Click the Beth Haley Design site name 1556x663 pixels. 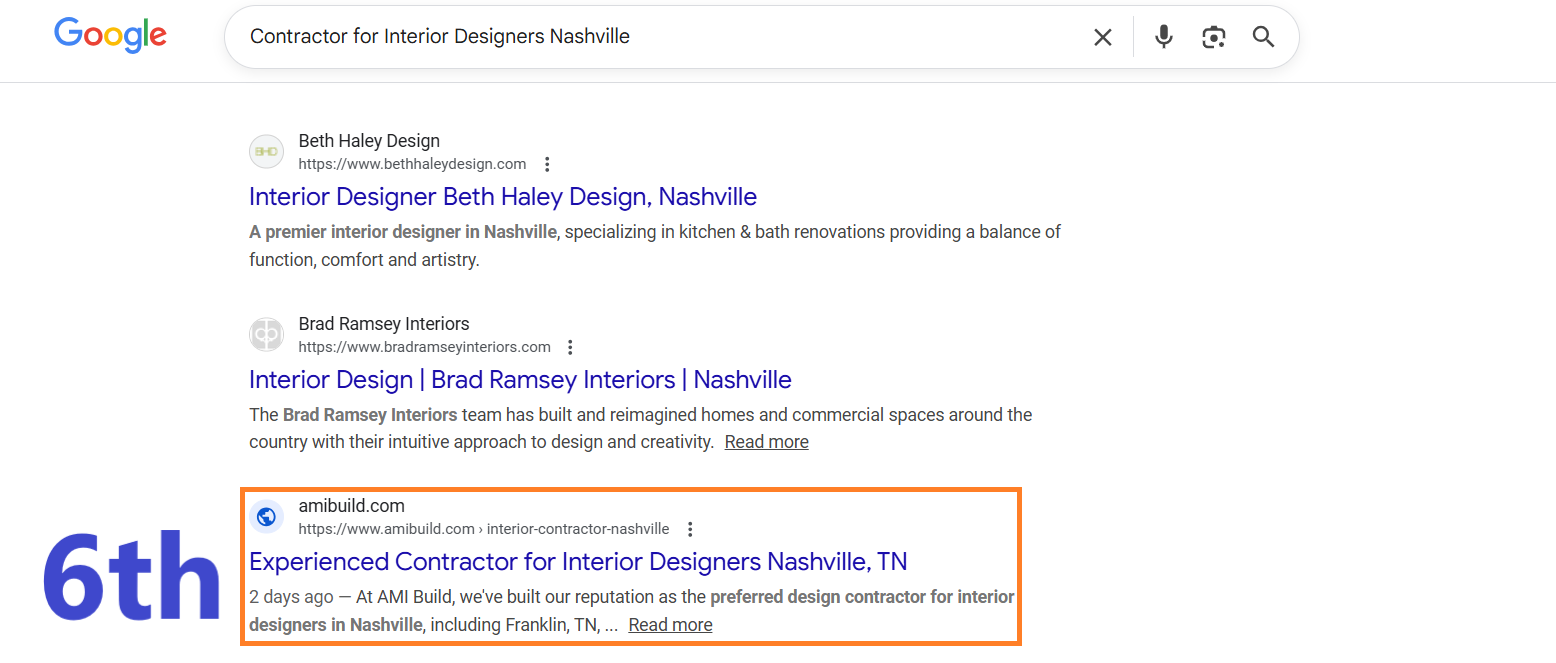coord(369,141)
